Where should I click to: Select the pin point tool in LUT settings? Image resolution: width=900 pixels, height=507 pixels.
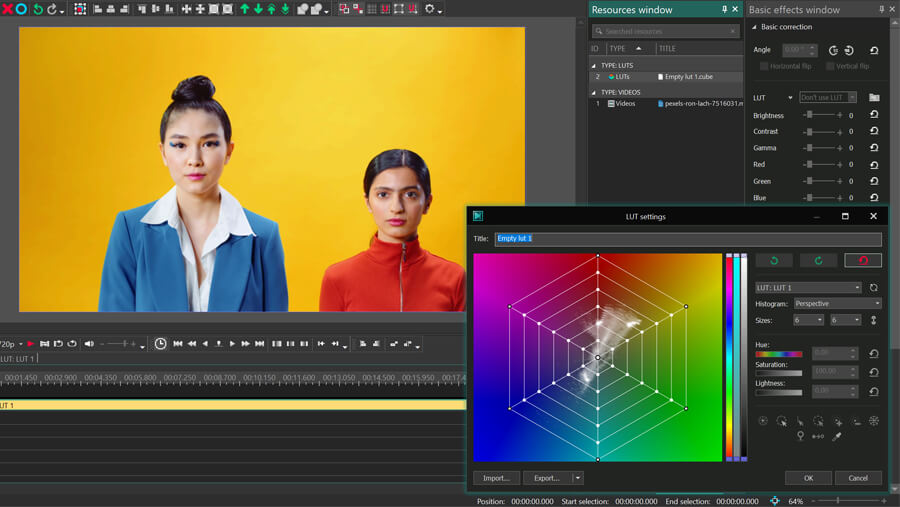click(x=800, y=436)
